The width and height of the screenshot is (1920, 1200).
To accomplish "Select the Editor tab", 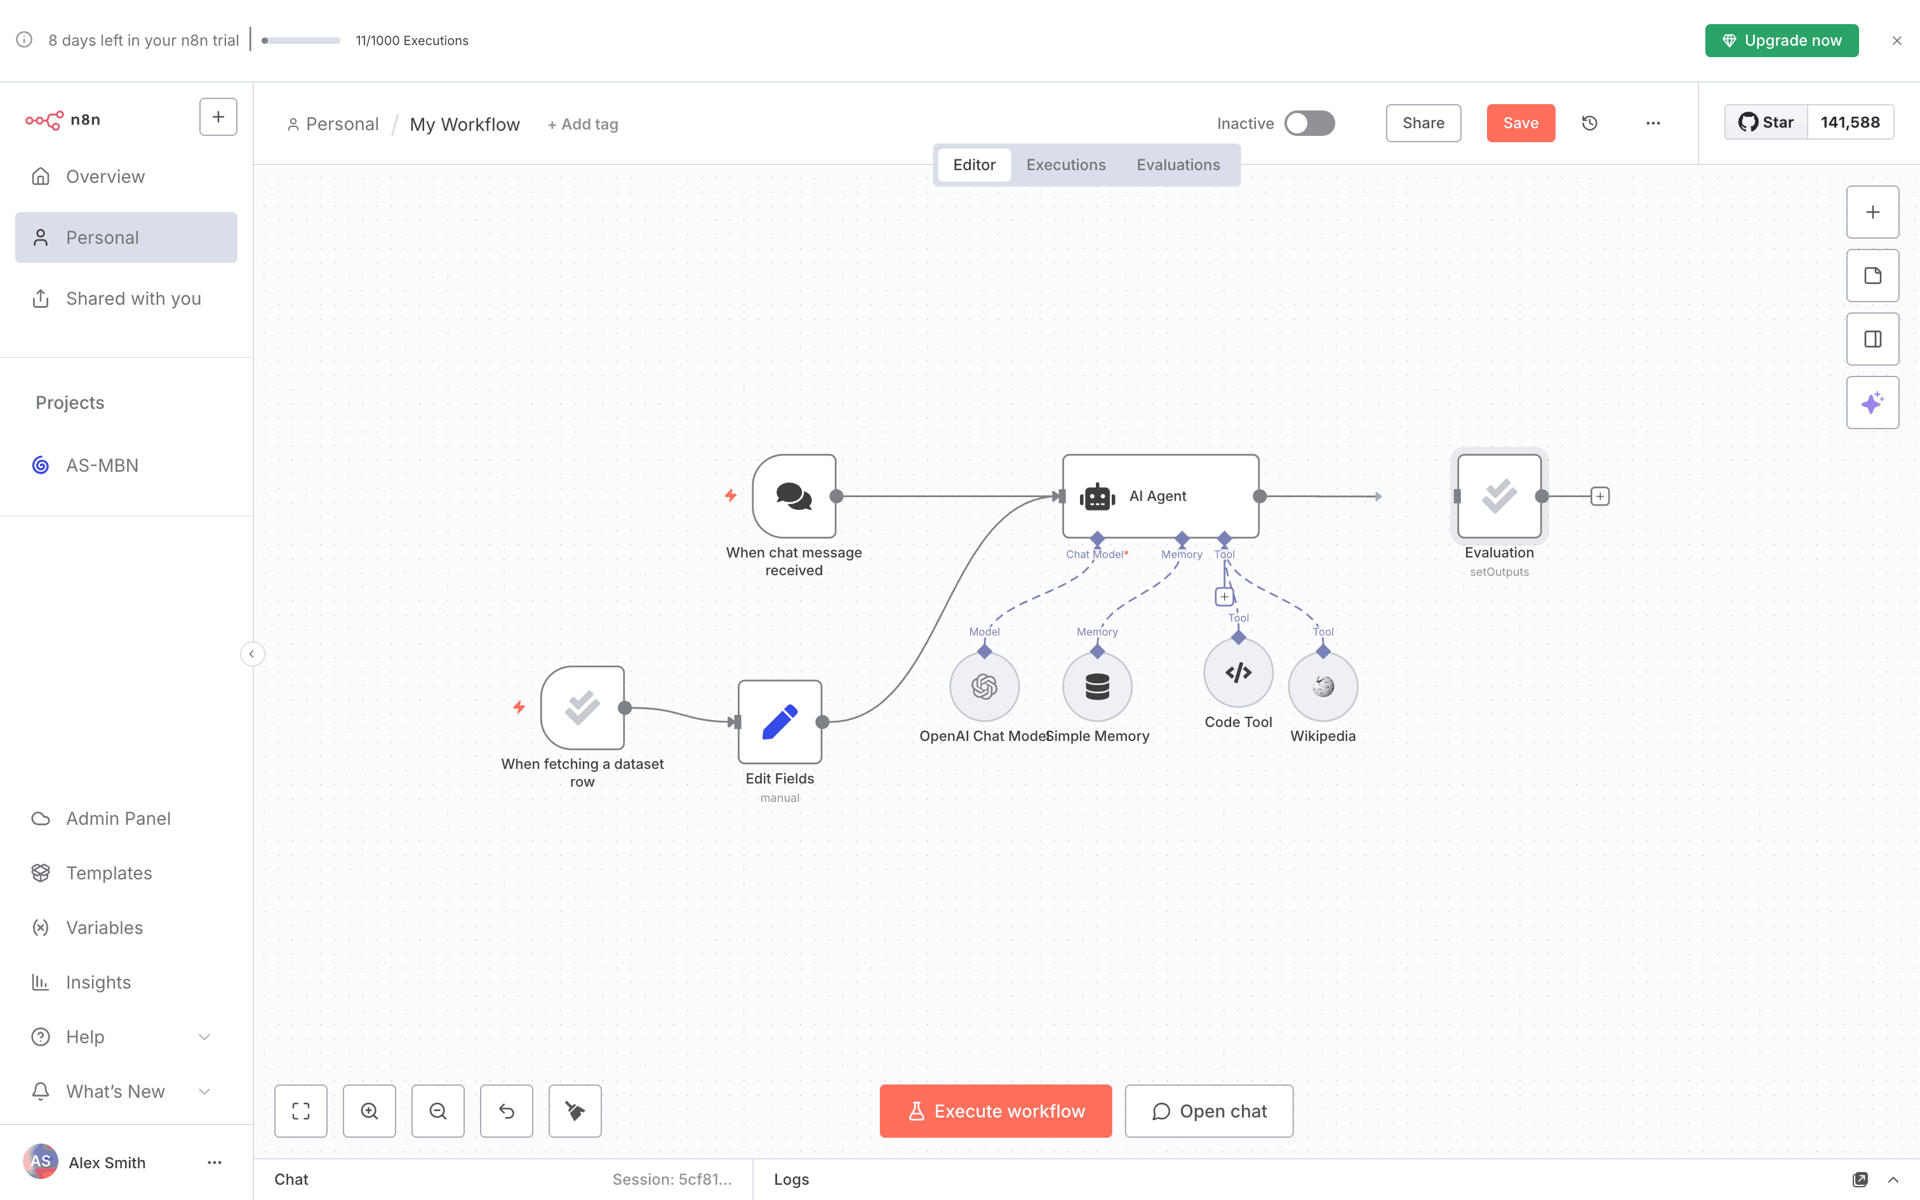I will (974, 165).
